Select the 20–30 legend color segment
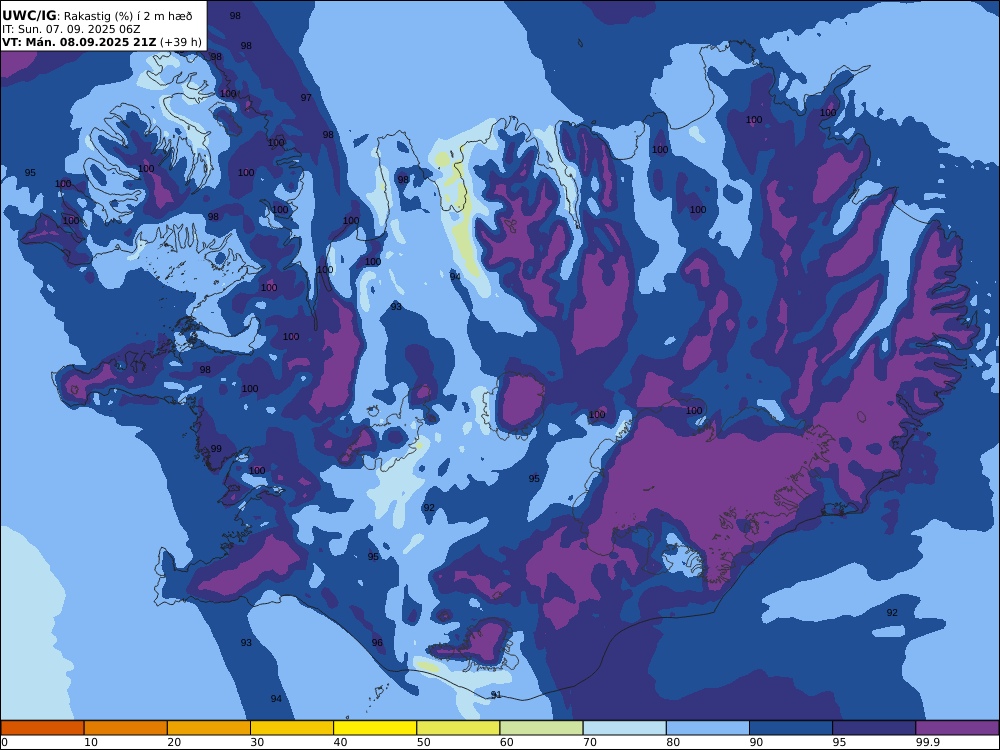Screen dimensions: 1000x750 (209, 728)
